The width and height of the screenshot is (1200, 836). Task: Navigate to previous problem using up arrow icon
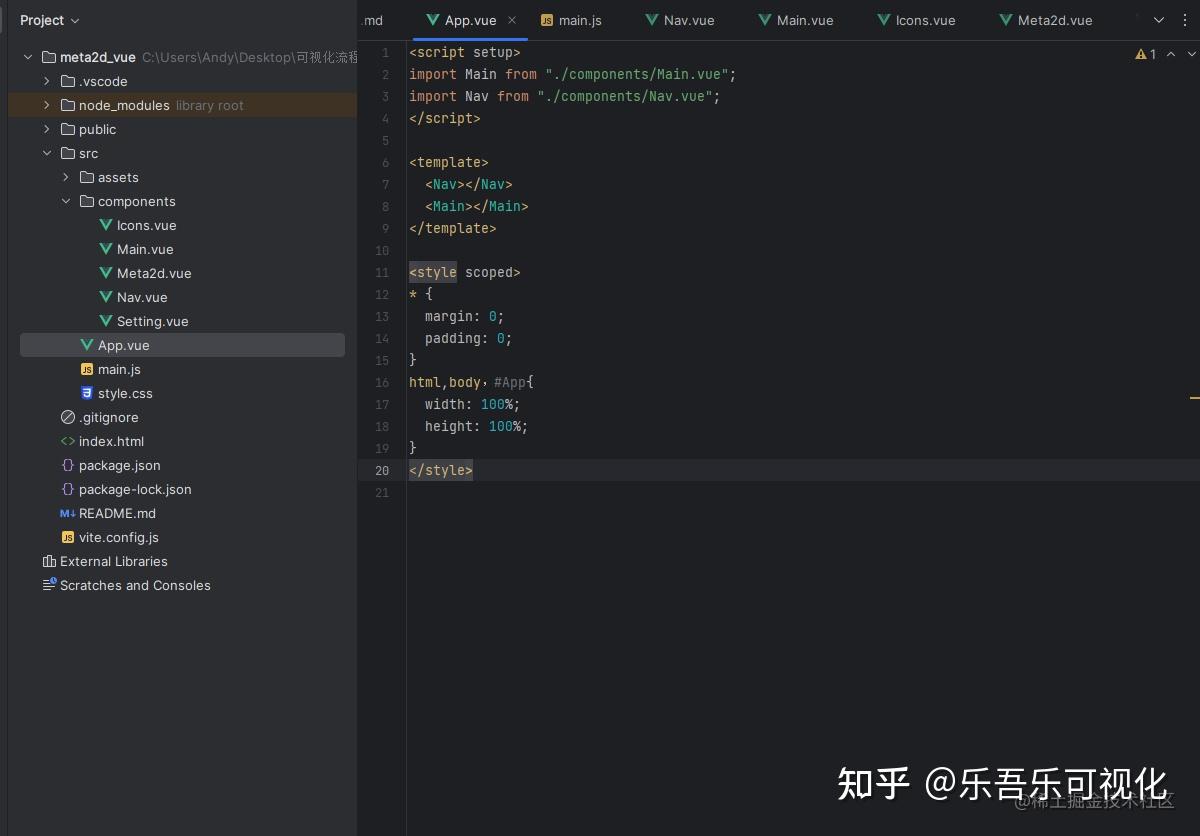(x=1169, y=54)
